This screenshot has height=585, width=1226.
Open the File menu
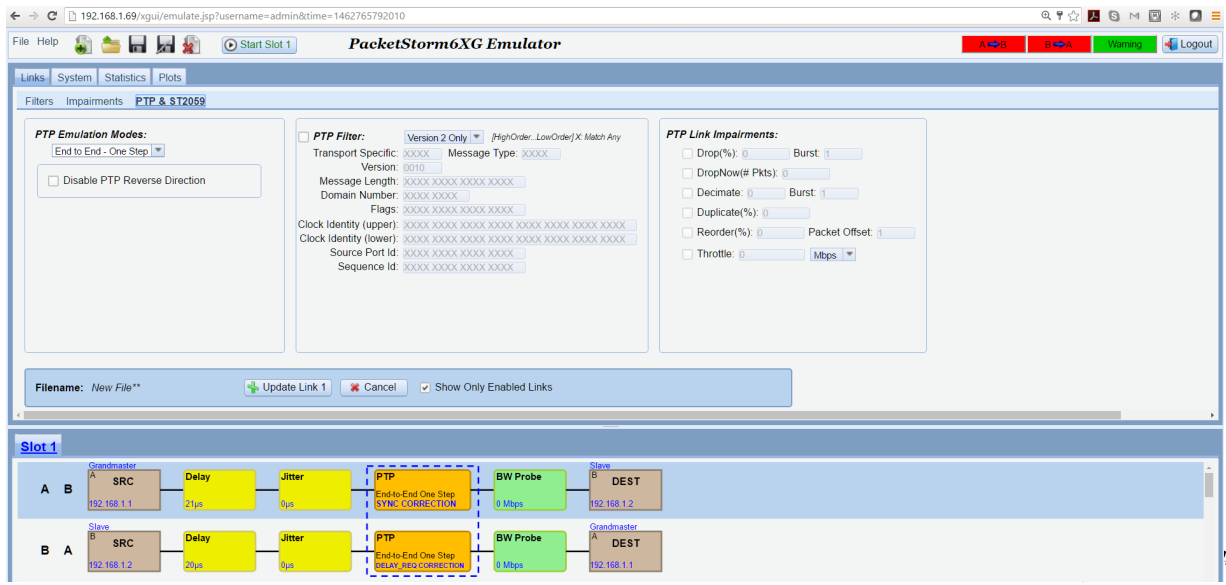(21, 42)
